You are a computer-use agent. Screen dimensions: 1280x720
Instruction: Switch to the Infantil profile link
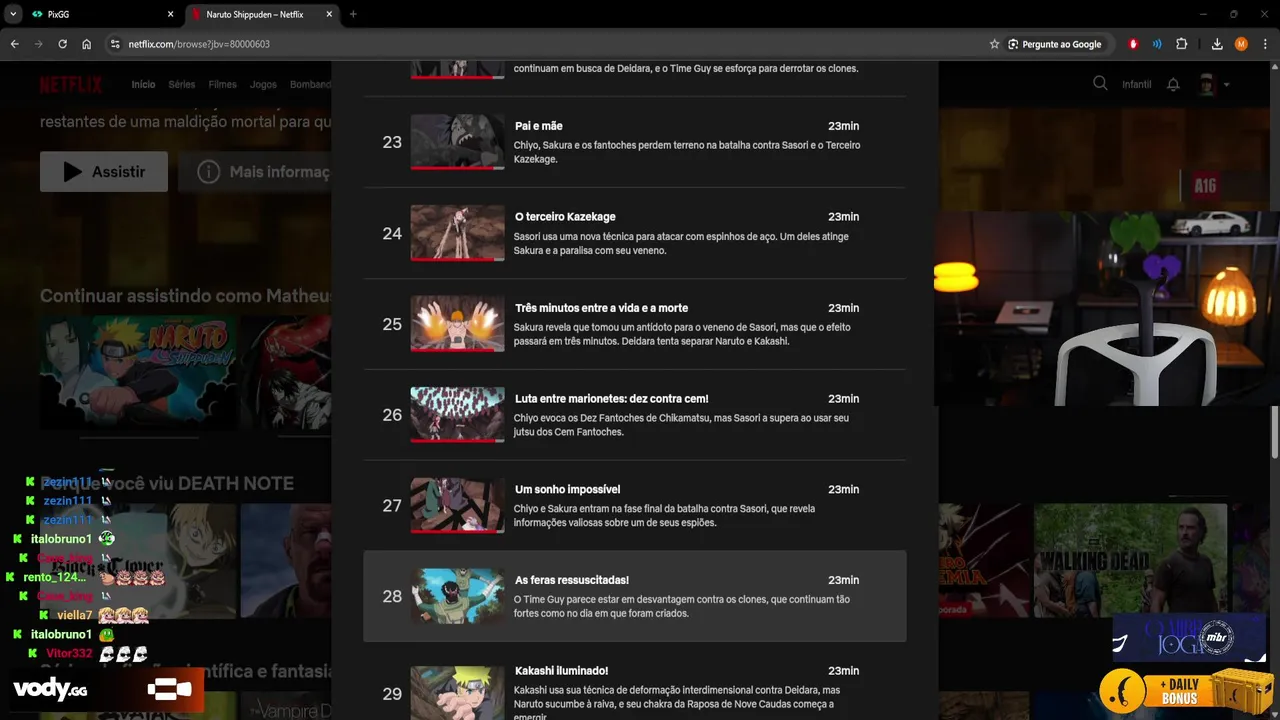(x=1137, y=84)
